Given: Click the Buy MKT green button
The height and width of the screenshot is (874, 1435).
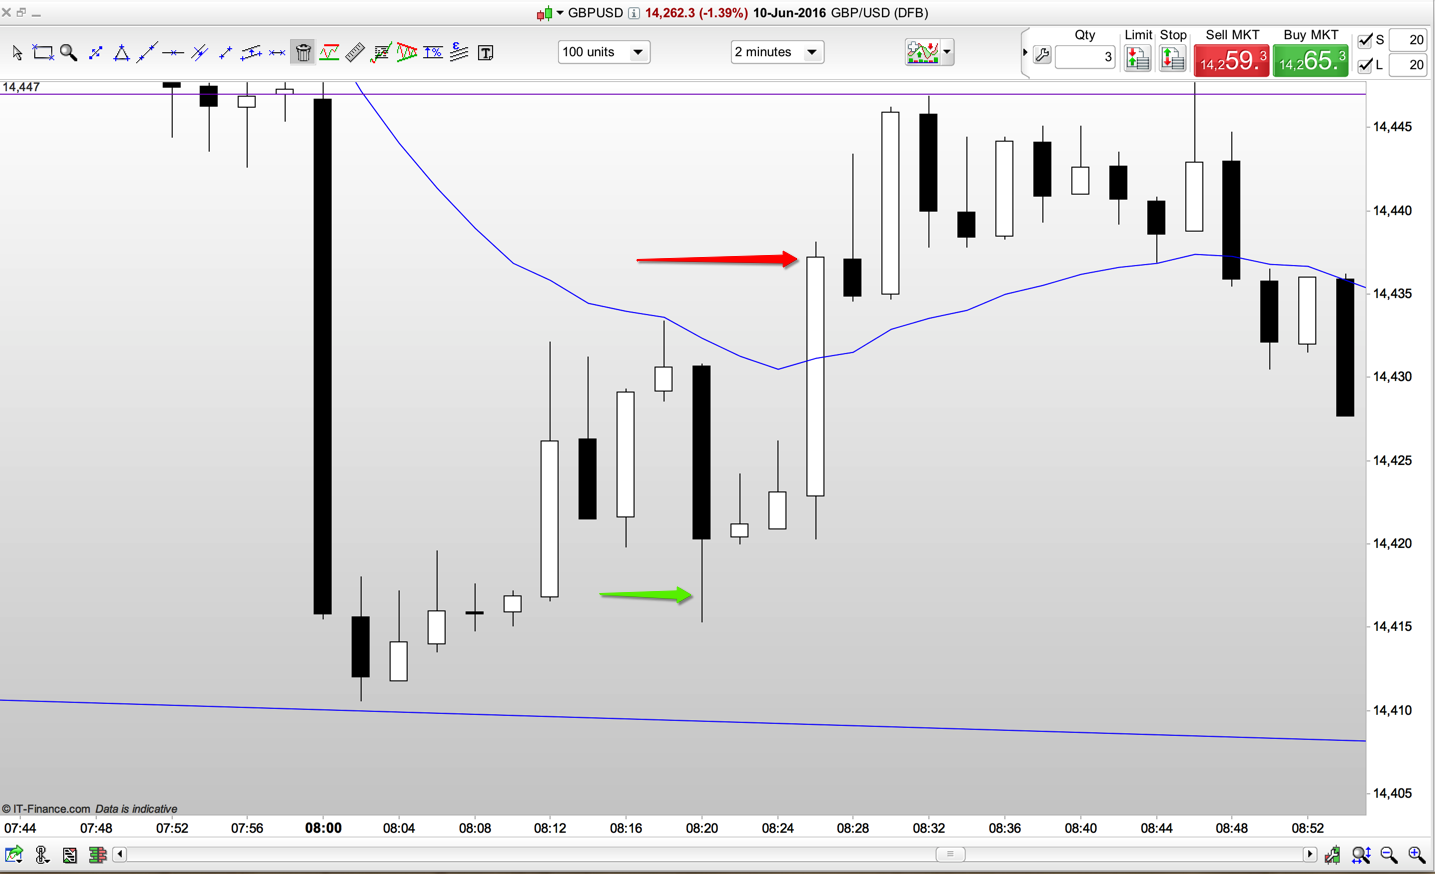Looking at the screenshot, I should point(1310,60).
